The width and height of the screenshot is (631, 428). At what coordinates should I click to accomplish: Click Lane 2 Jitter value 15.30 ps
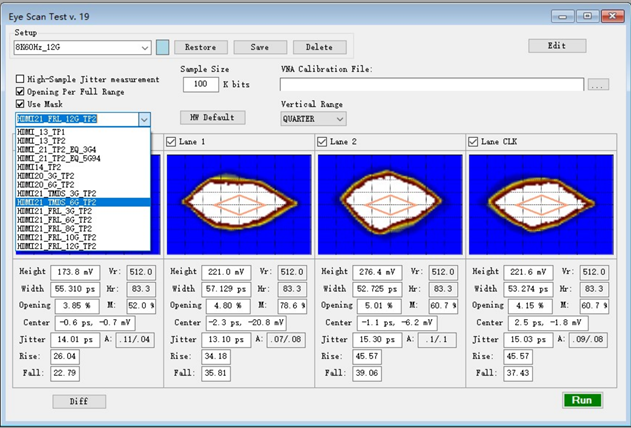pos(377,340)
